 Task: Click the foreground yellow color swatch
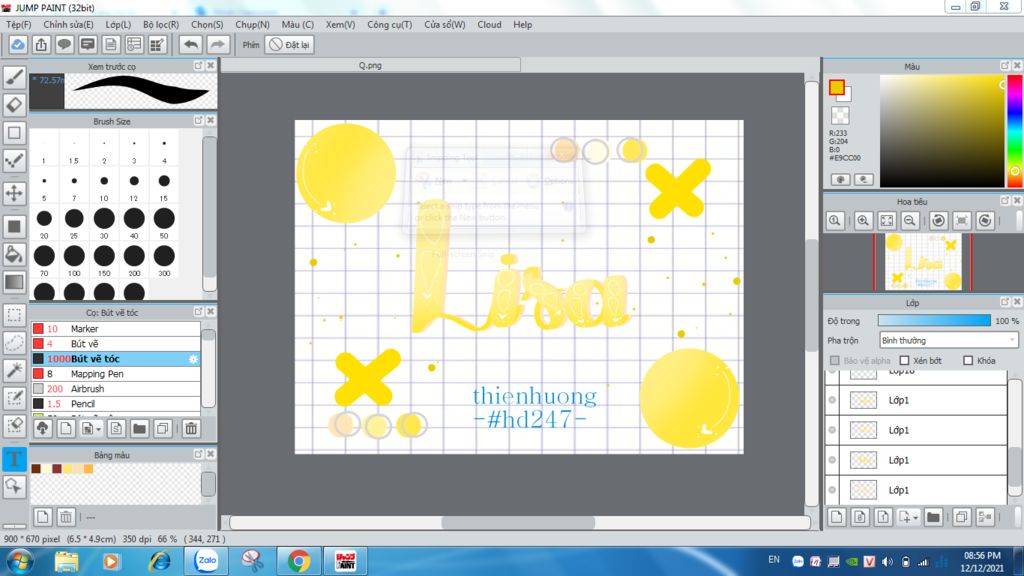[x=837, y=88]
